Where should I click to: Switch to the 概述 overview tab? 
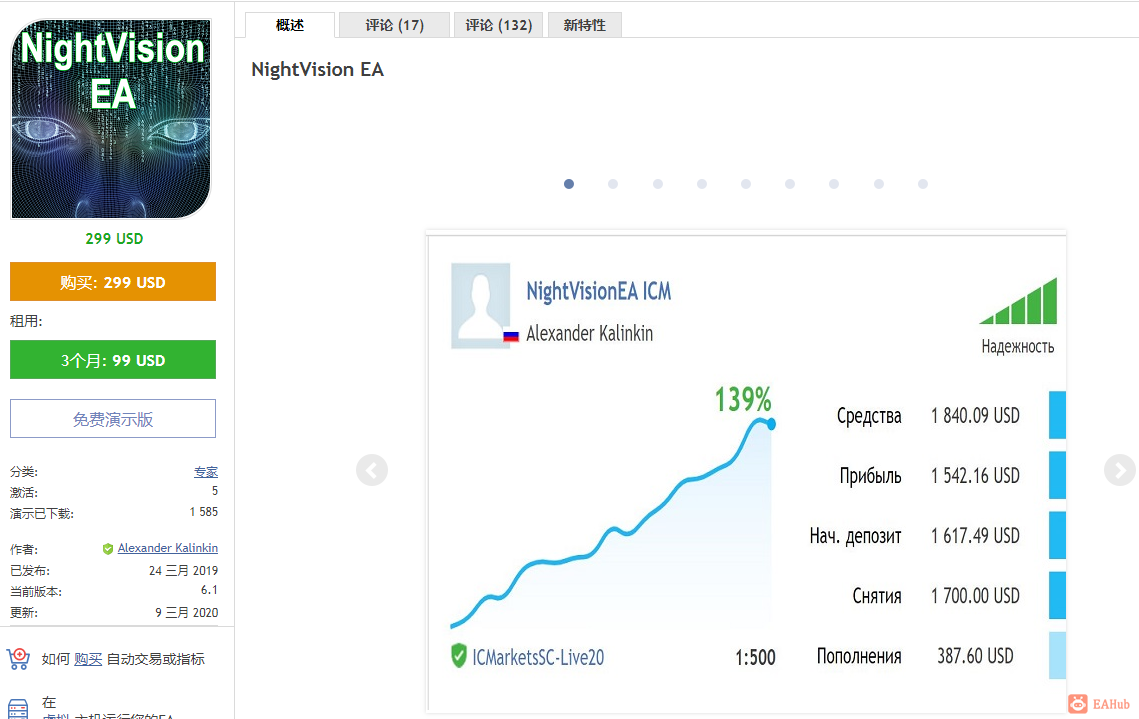point(290,25)
